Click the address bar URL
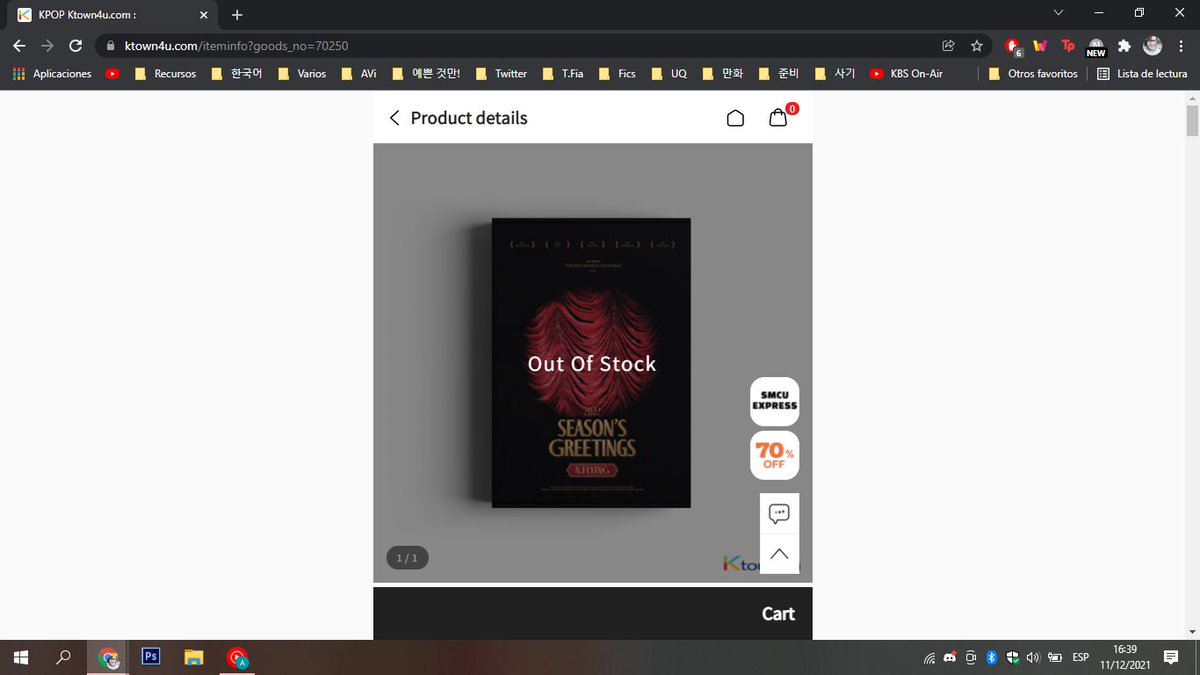 [236, 46]
